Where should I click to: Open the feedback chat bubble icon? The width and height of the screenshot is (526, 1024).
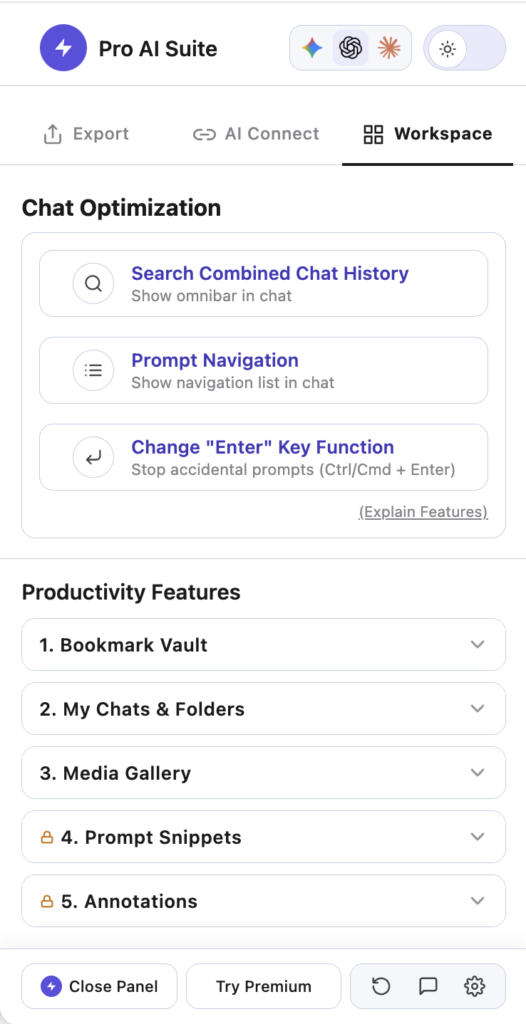tap(428, 986)
